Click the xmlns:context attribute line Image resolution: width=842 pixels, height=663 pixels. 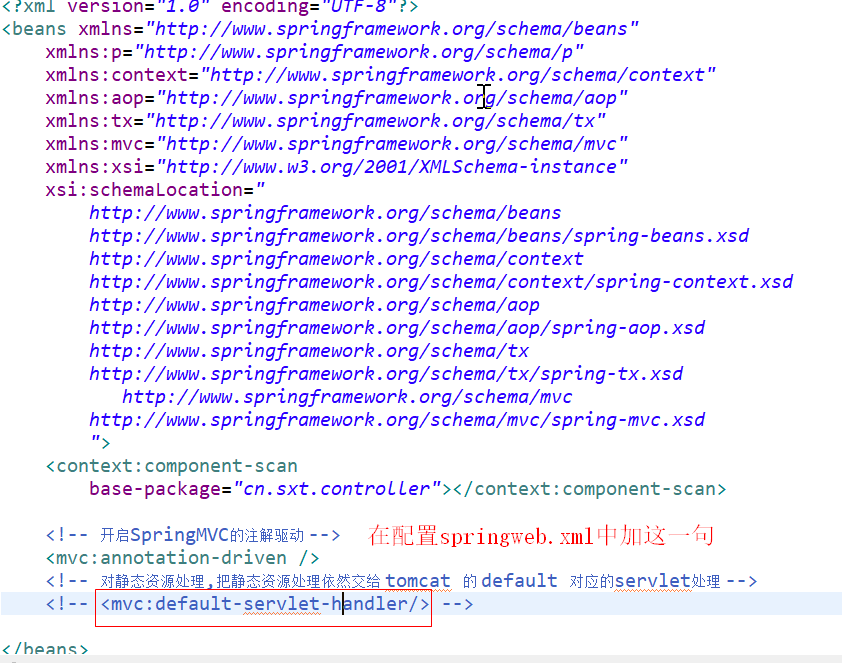point(380,75)
